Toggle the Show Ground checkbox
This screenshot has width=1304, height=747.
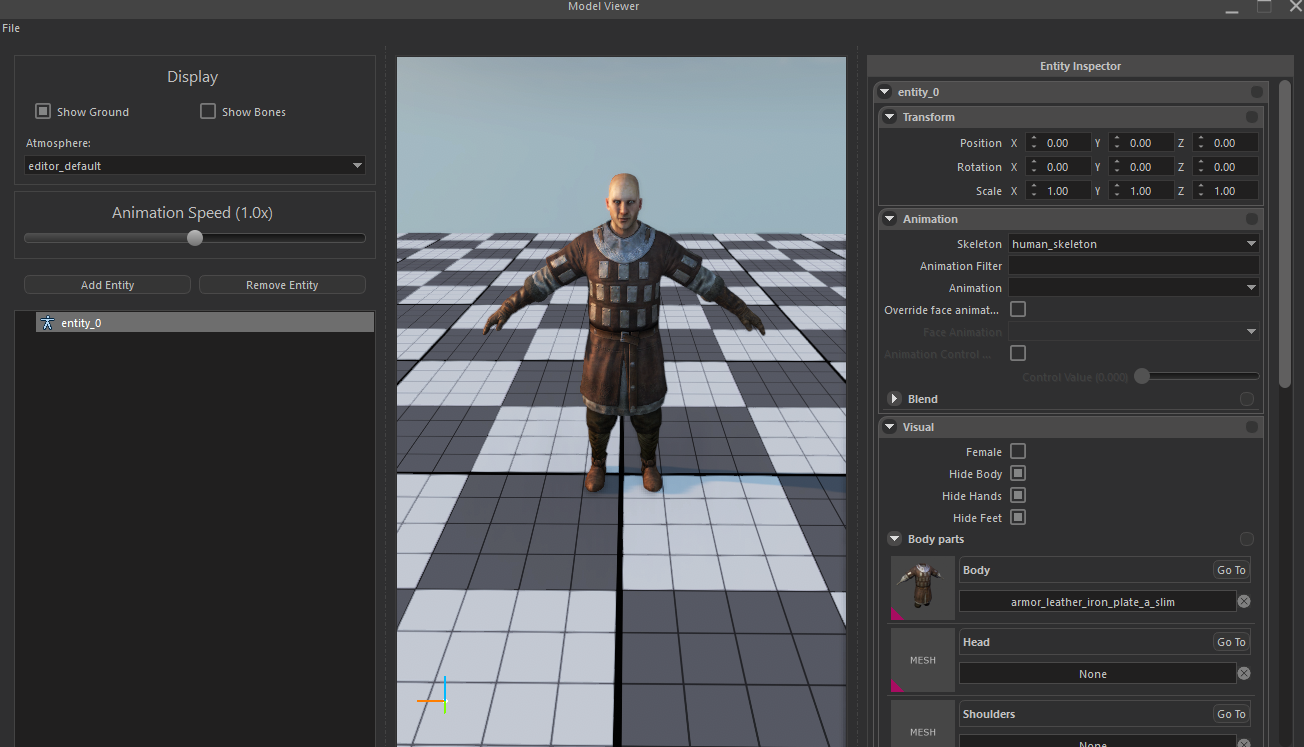coord(43,111)
